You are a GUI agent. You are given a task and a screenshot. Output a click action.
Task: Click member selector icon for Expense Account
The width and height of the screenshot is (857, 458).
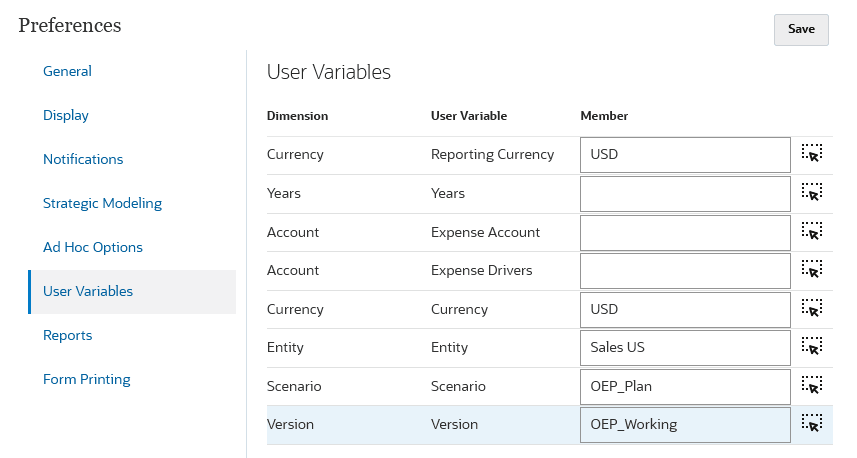tap(812, 231)
